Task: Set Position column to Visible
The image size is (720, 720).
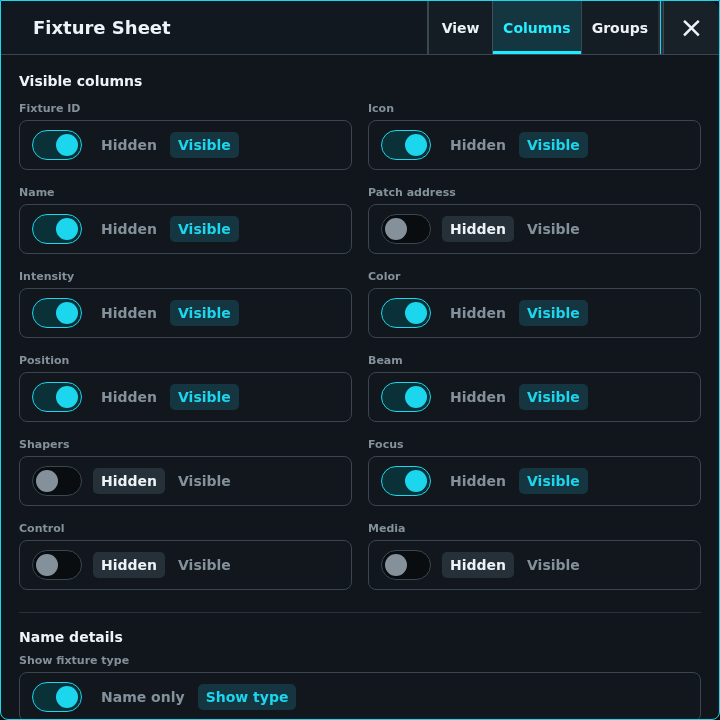Action: (204, 397)
